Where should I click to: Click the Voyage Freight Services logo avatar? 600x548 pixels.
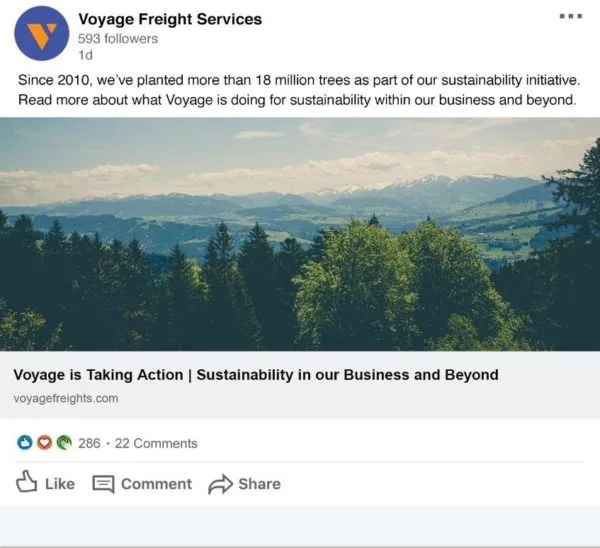click(41, 33)
